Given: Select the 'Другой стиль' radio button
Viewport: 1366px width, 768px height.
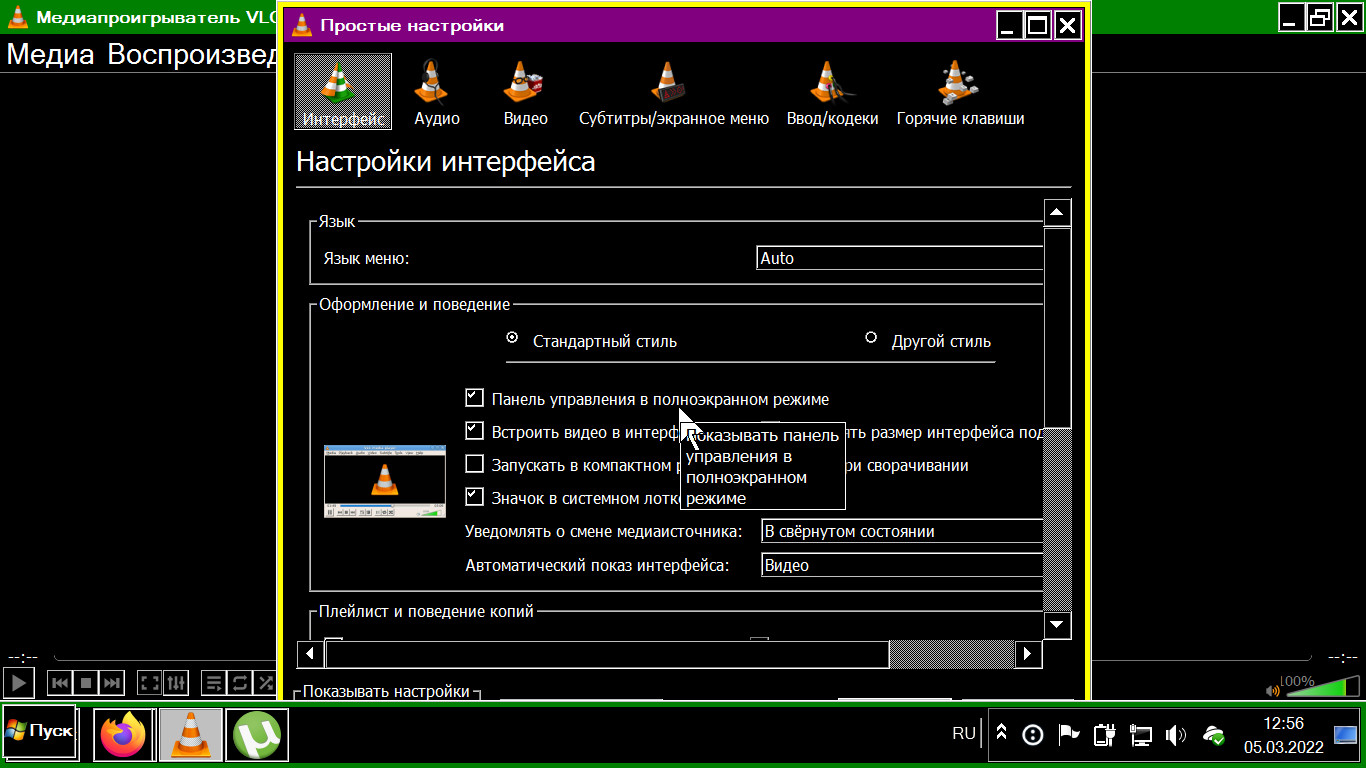Looking at the screenshot, I should [871, 338].
